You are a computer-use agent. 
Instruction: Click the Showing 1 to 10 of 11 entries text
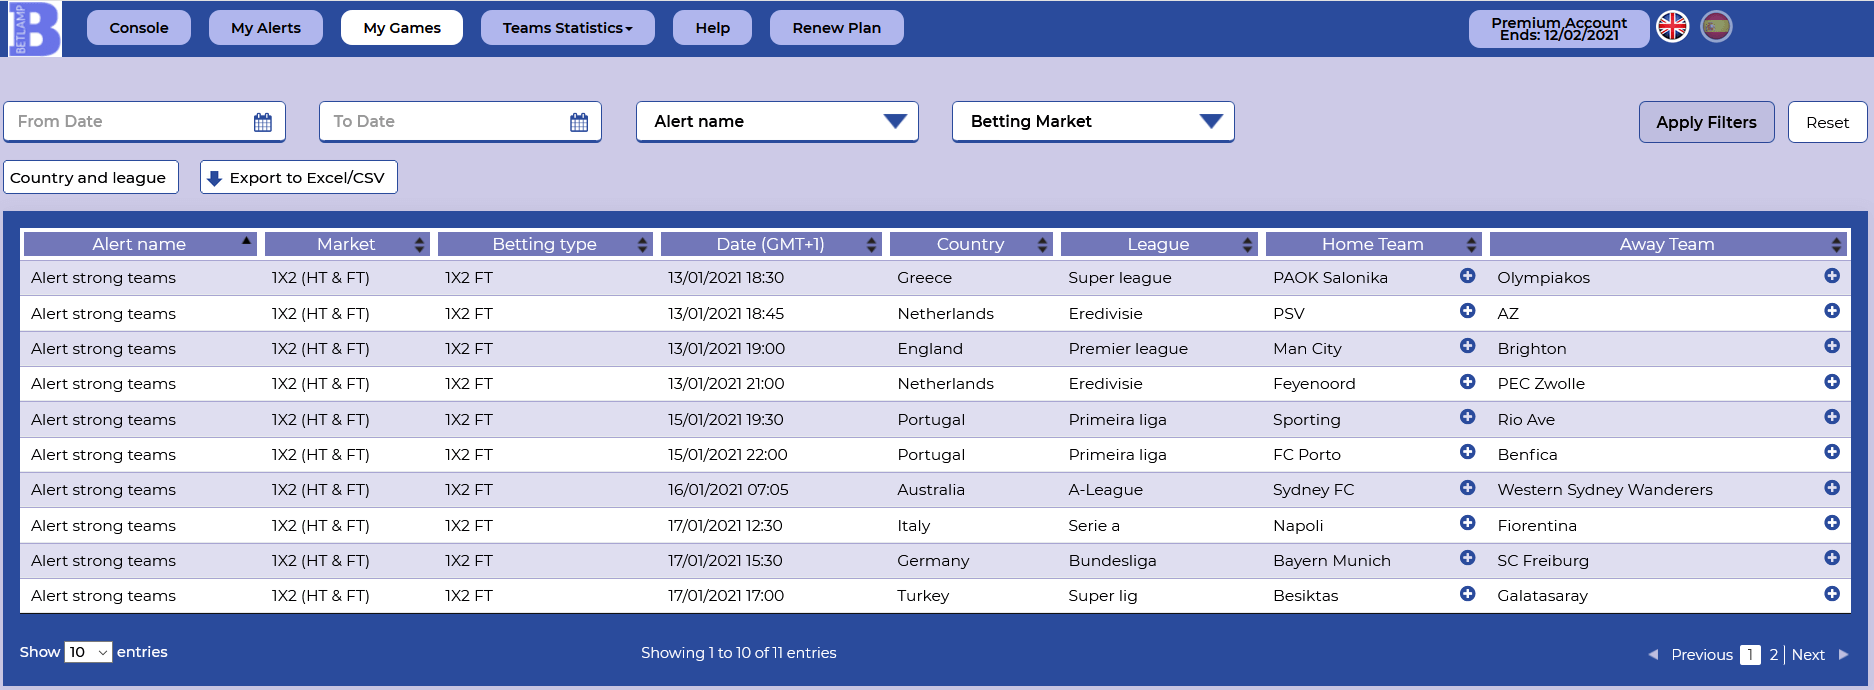coord(739,653)
